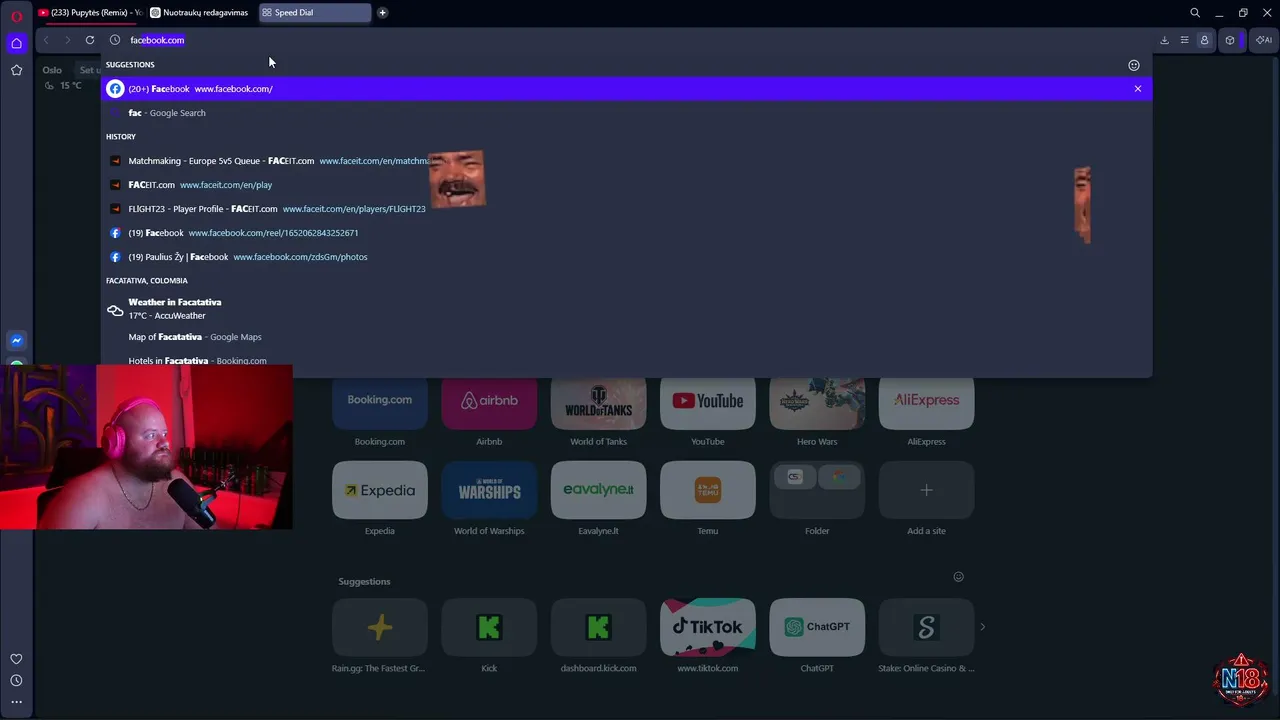Image resolution: width=1280 pixels, height=720 pixels.
Task: Open the Kick suggested tile
Action: pos(489,627)
